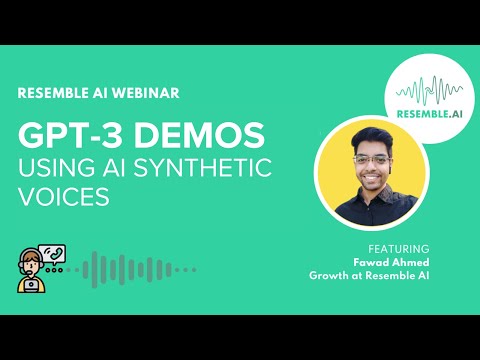Image resolution: width=480 pixels, height=360 pixels.
Task: Click the GPT-3 DEMOS headline
Action: click(x=141, y=136)
